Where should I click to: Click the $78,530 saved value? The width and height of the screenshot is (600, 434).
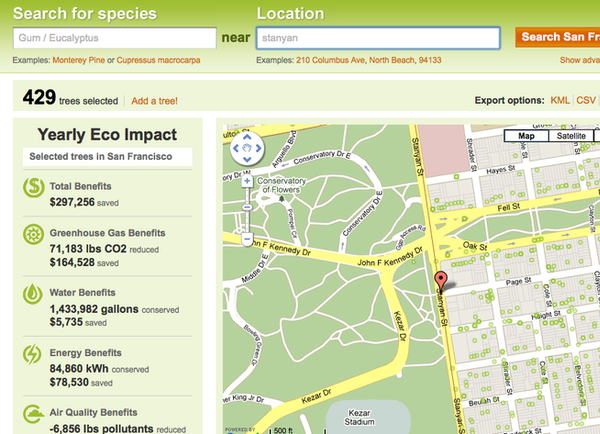pos(81,382)
